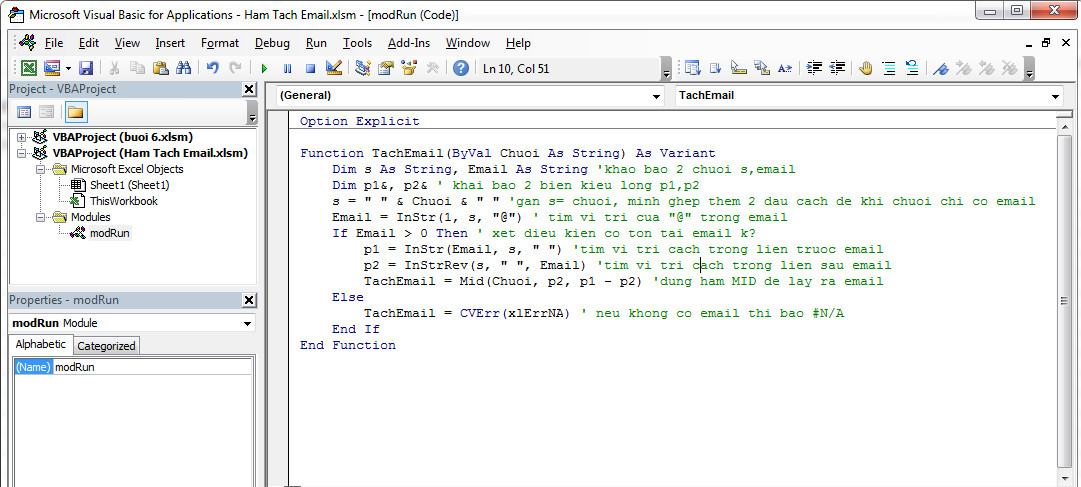
Task: Close the Project - VBAProject pane
Action: point(249,89)
